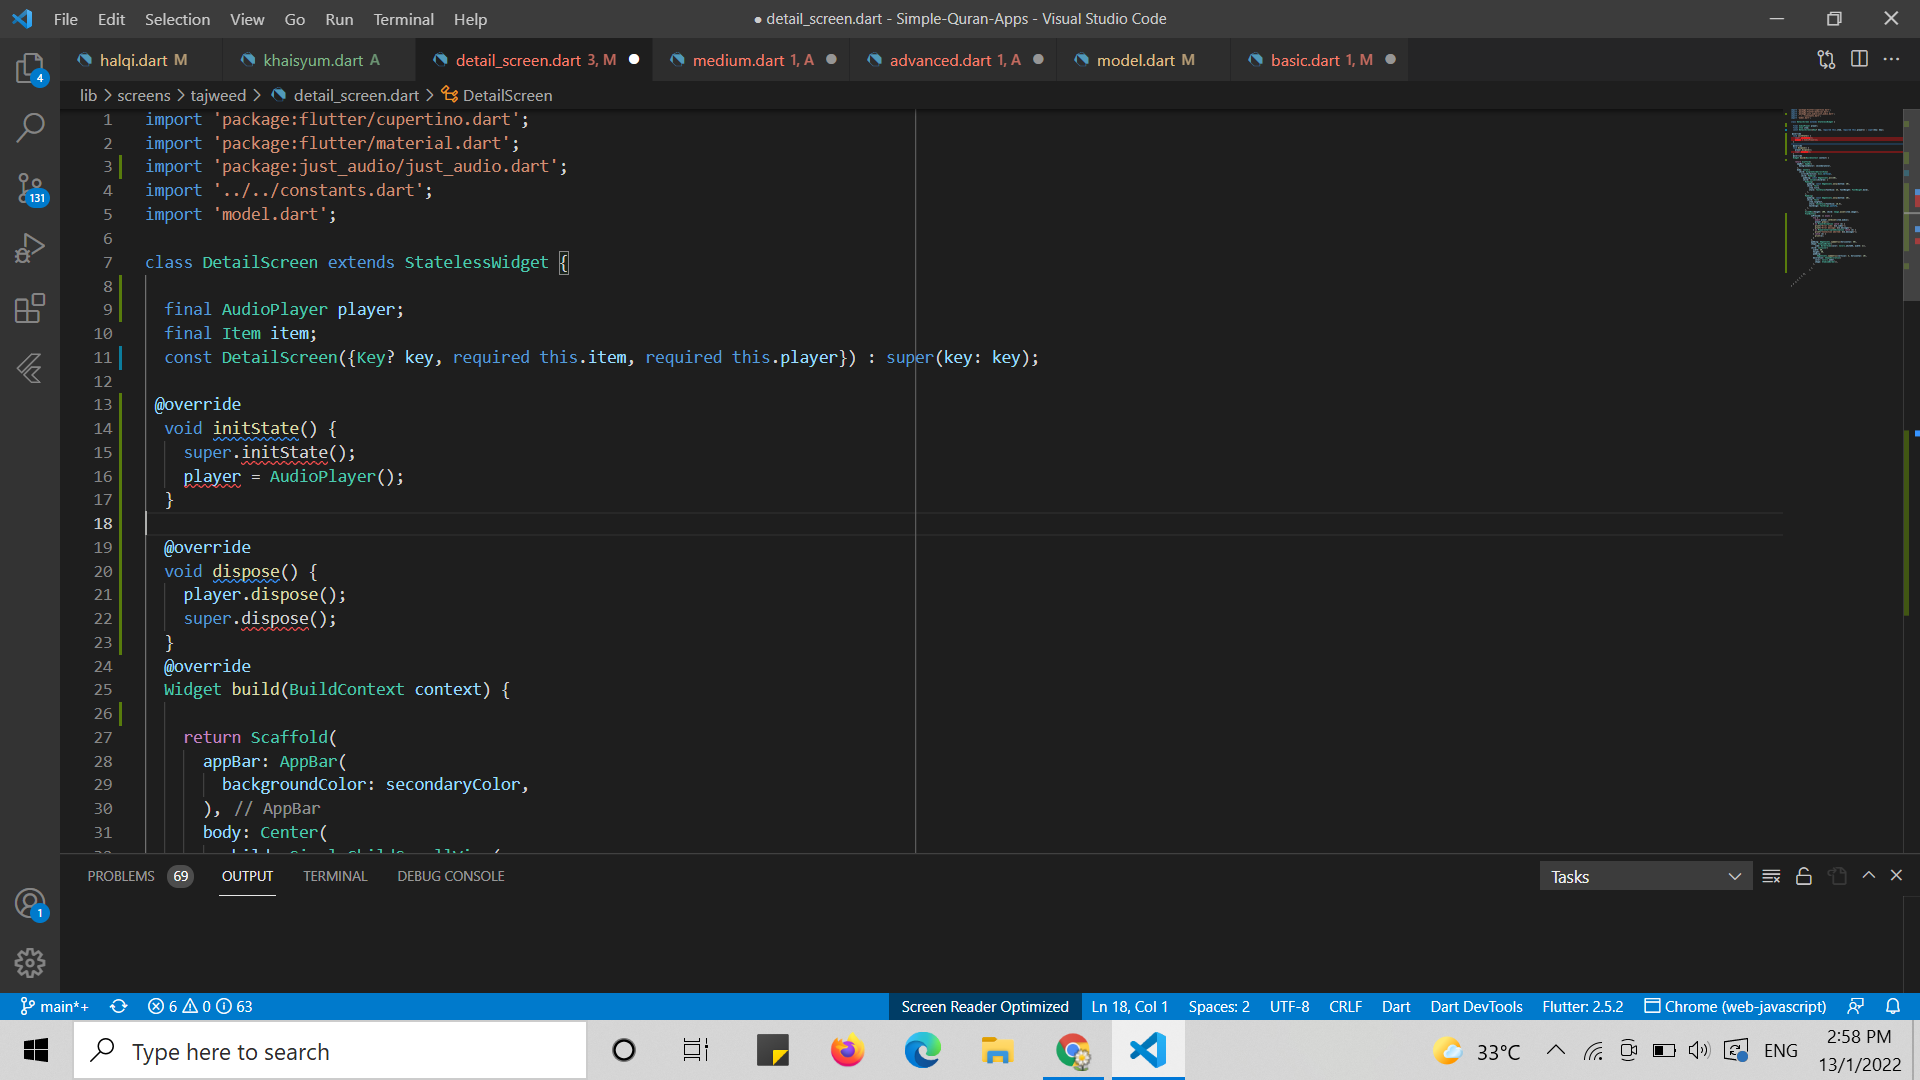The width and height of the screenshot is (1920, 1080).
Task: Click the lib breadcrumb segment
Action: [88, 95]
